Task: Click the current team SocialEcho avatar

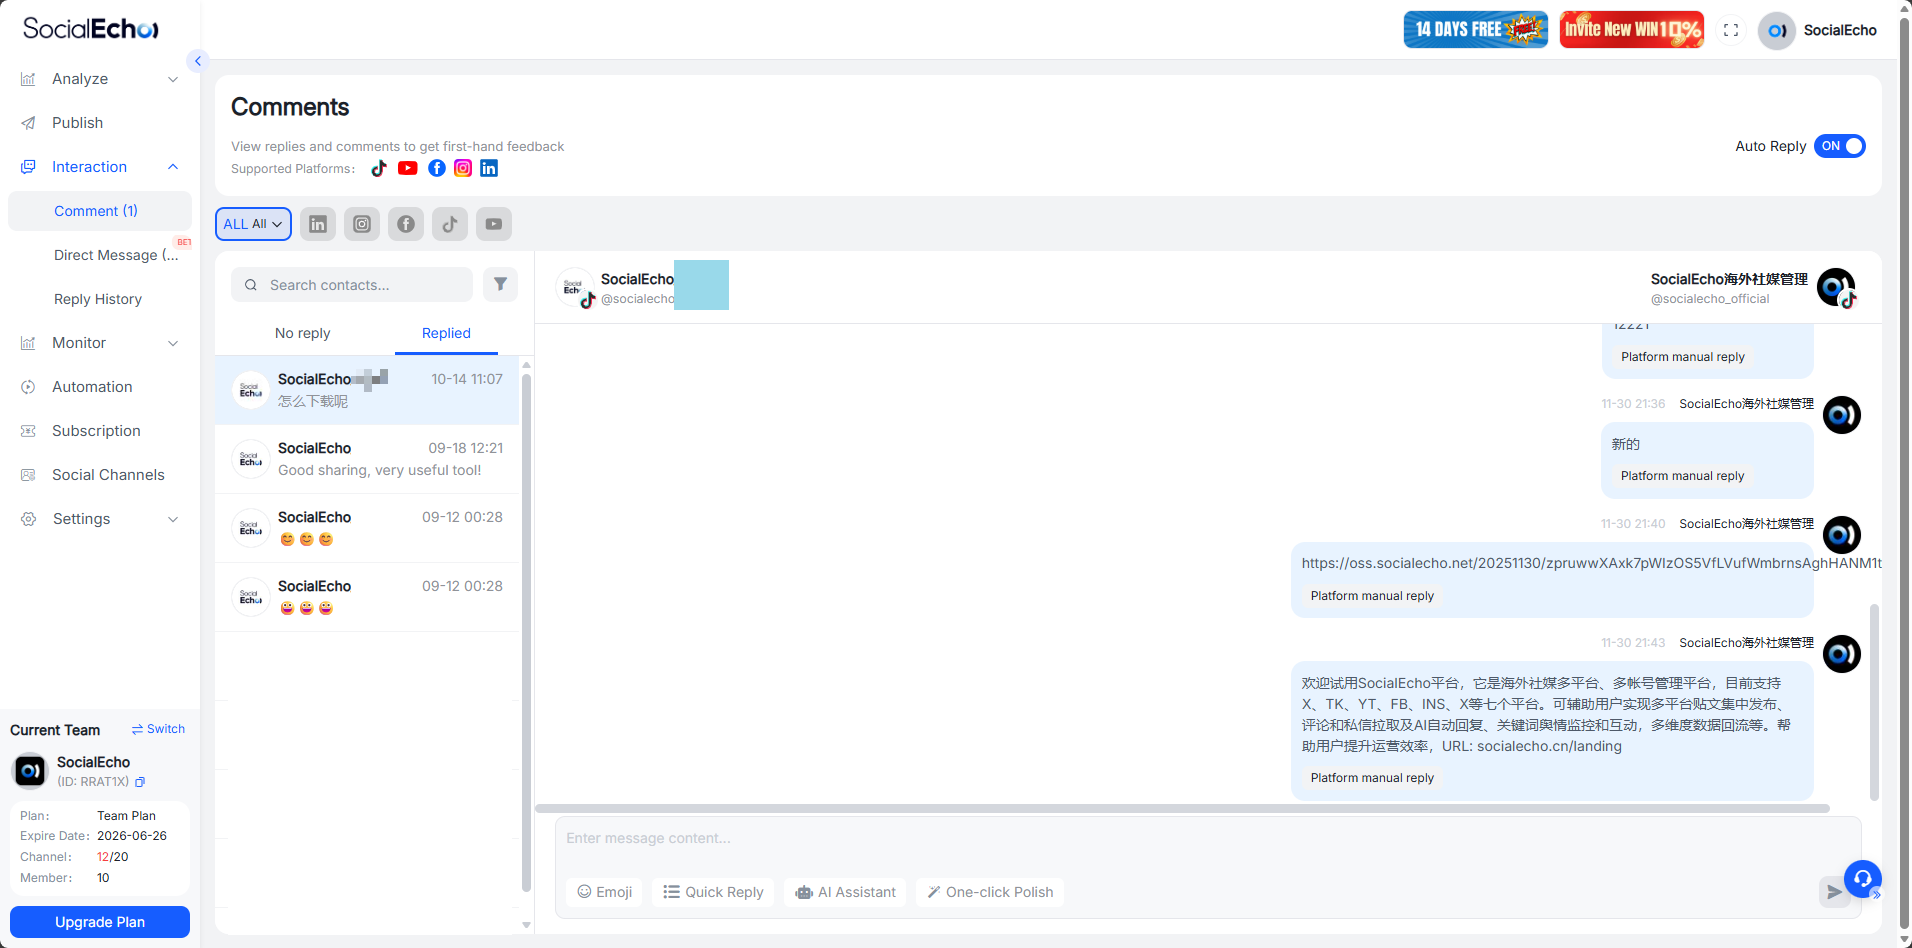Action: point(30,771)
